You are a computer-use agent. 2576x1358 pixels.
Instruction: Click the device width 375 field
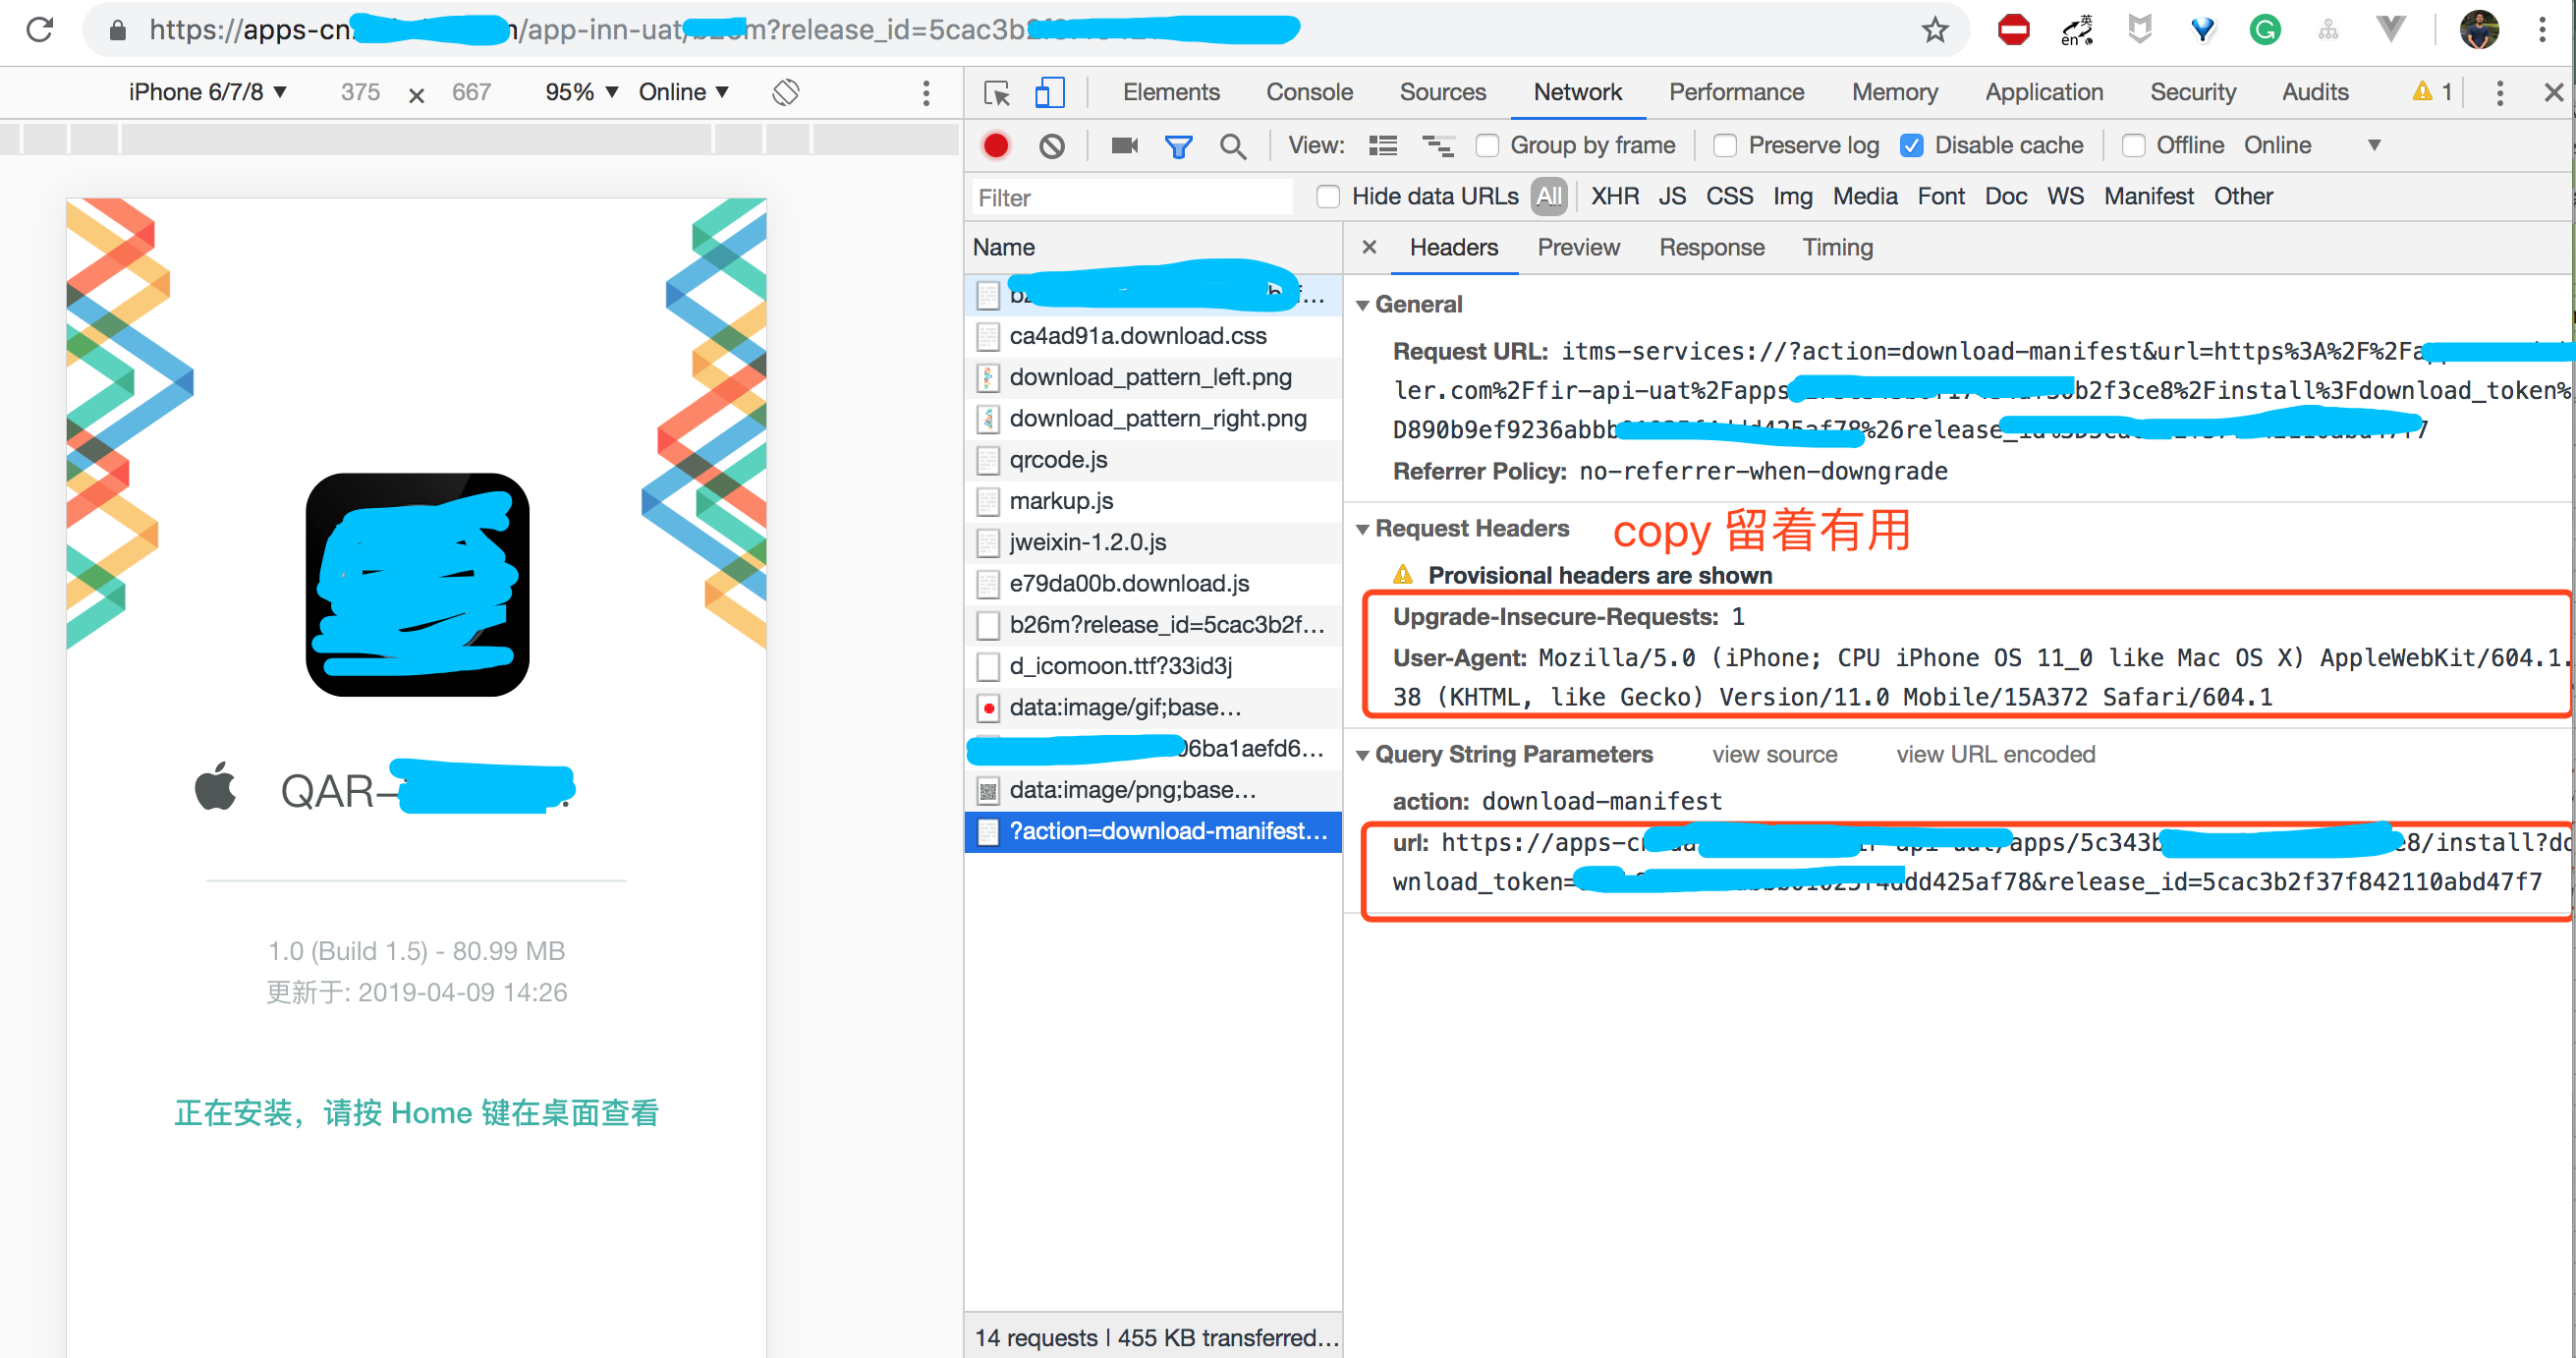(360, 92)
